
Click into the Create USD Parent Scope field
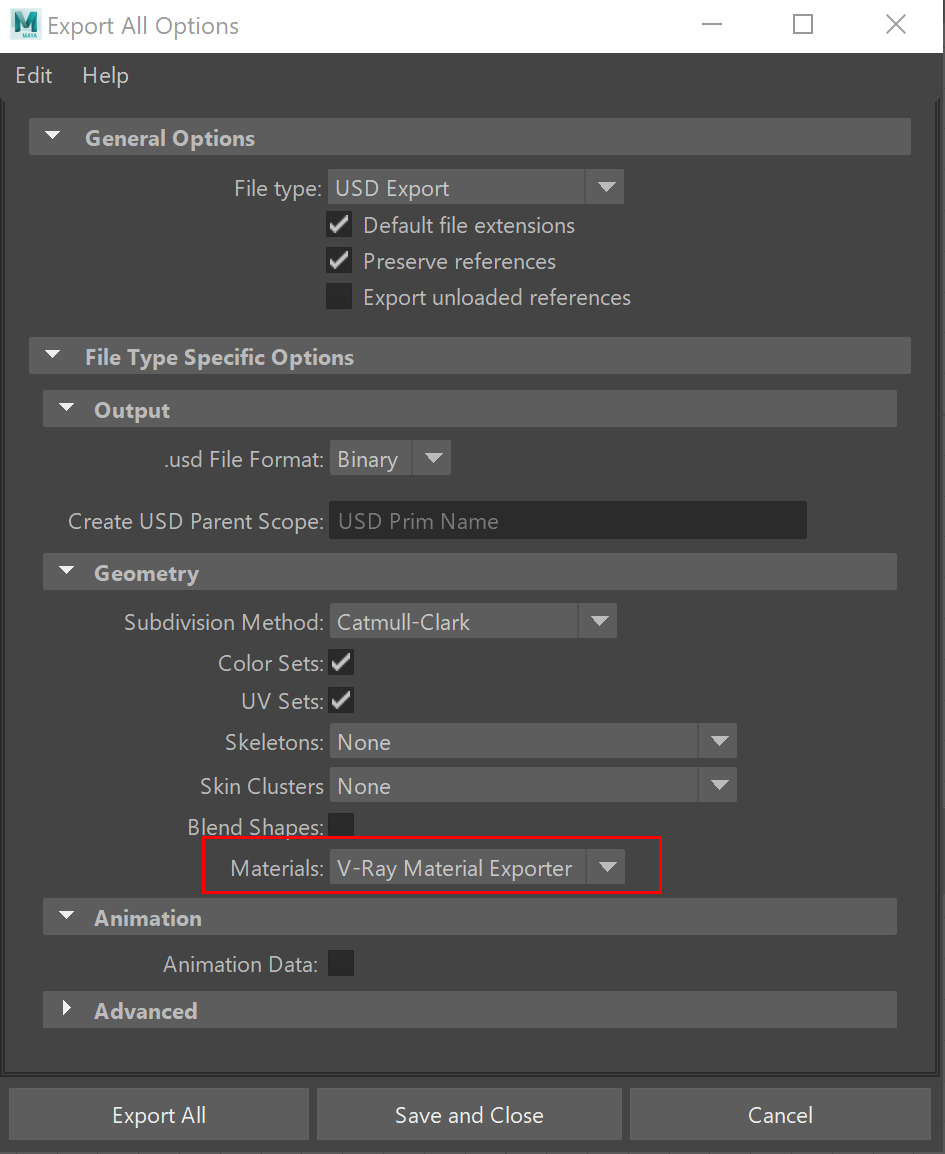click(567, 521)
